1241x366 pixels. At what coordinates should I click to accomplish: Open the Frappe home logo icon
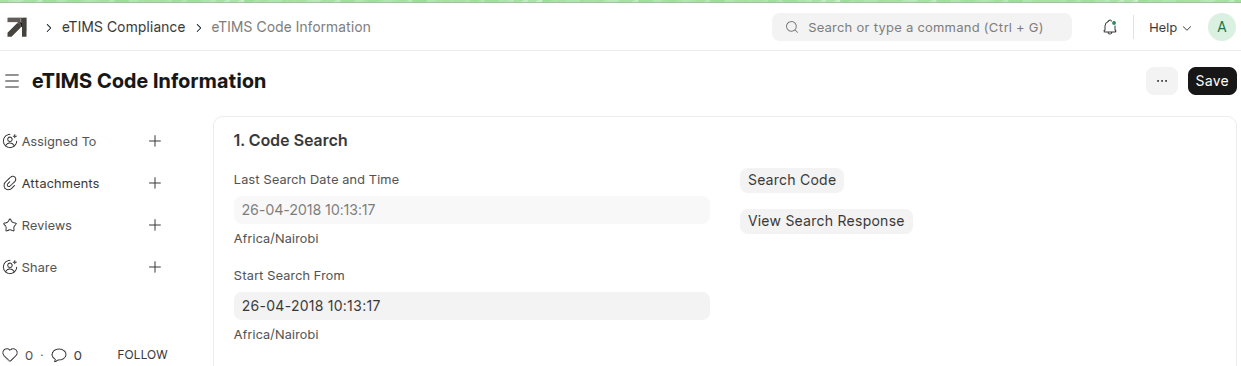17,27
